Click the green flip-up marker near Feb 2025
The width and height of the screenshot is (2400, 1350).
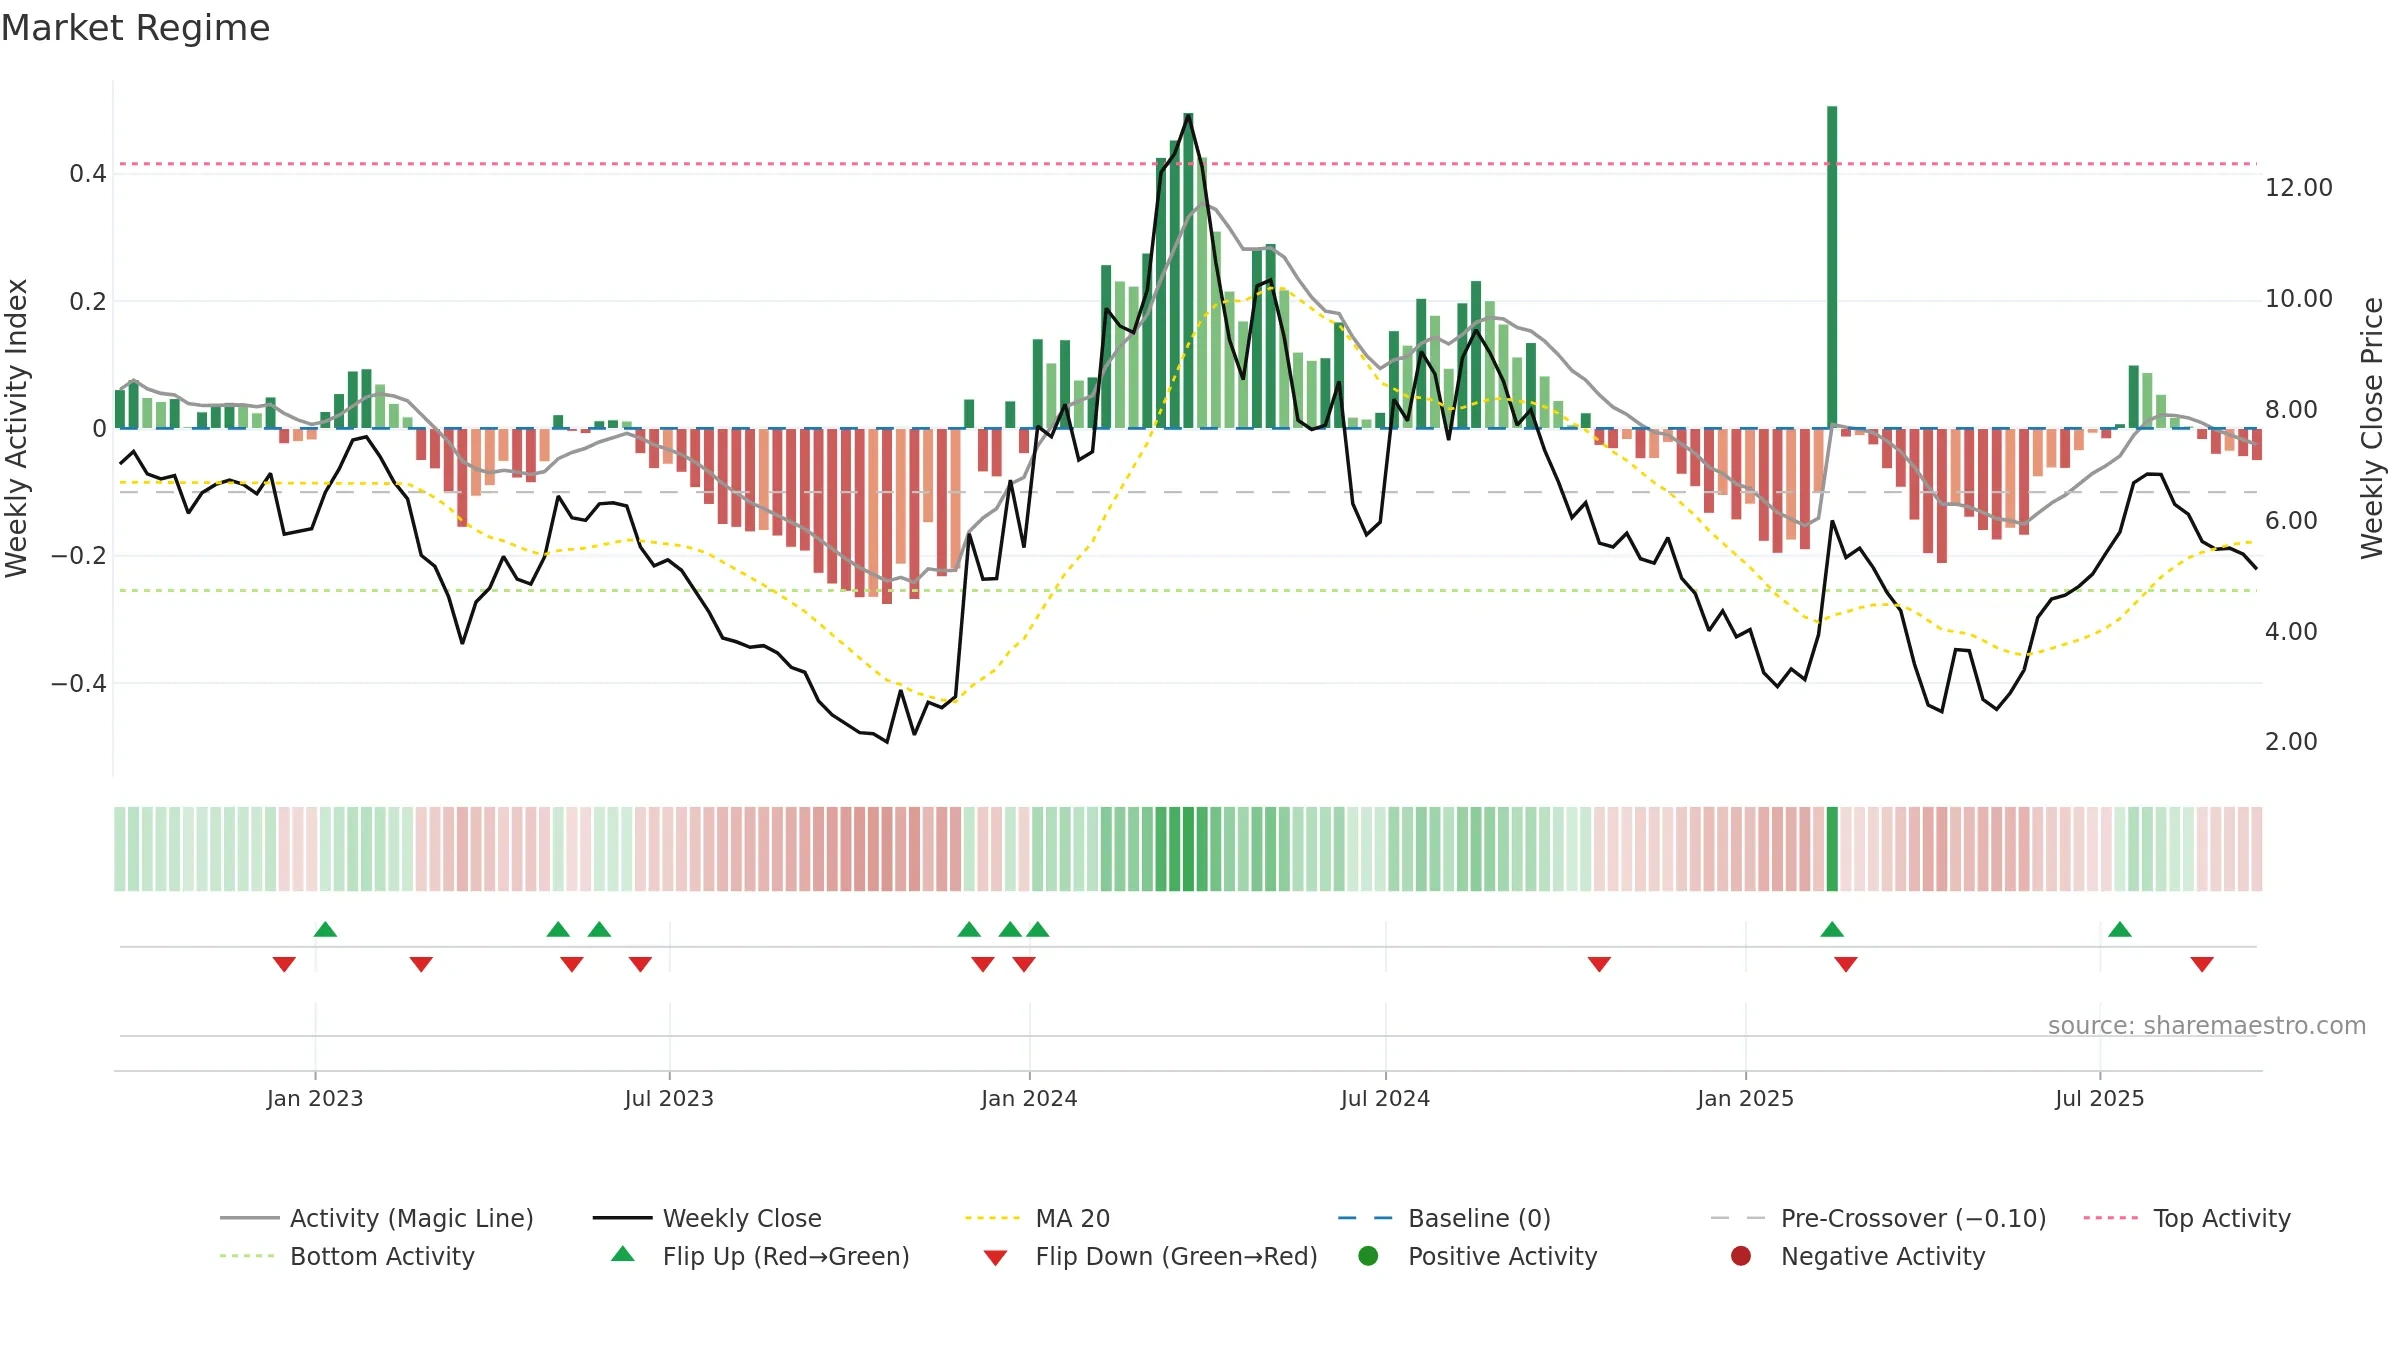point(1832,929)
